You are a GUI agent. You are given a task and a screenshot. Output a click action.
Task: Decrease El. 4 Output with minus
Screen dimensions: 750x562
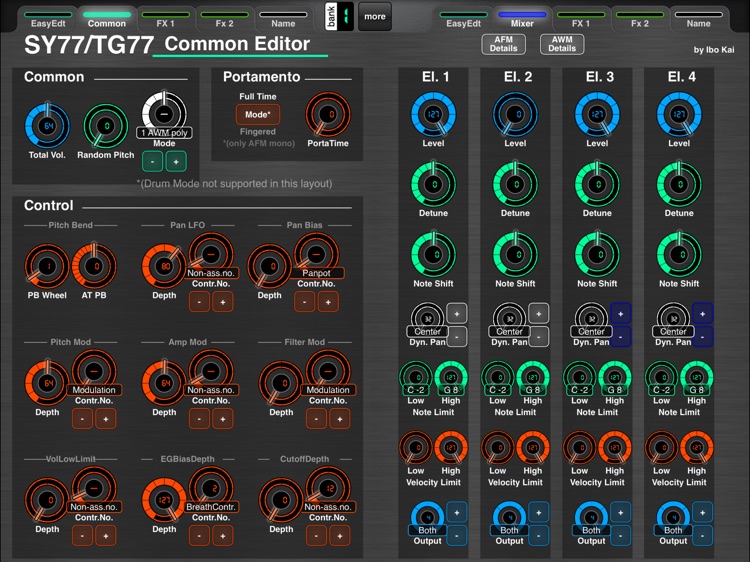pos(703,536)
